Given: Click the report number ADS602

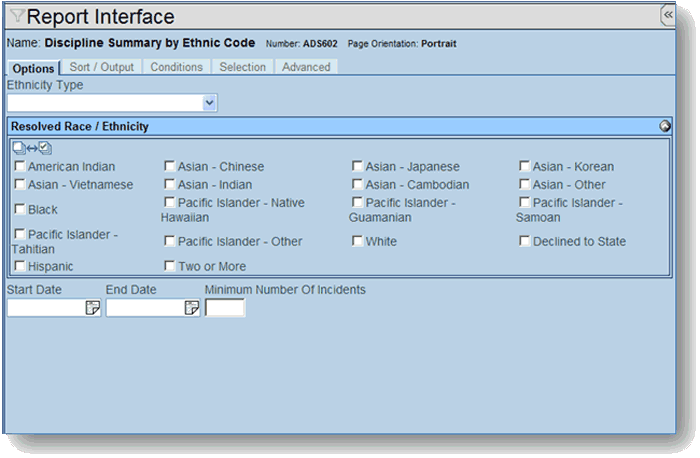Looking at the screenshot, I should point(320,44).
